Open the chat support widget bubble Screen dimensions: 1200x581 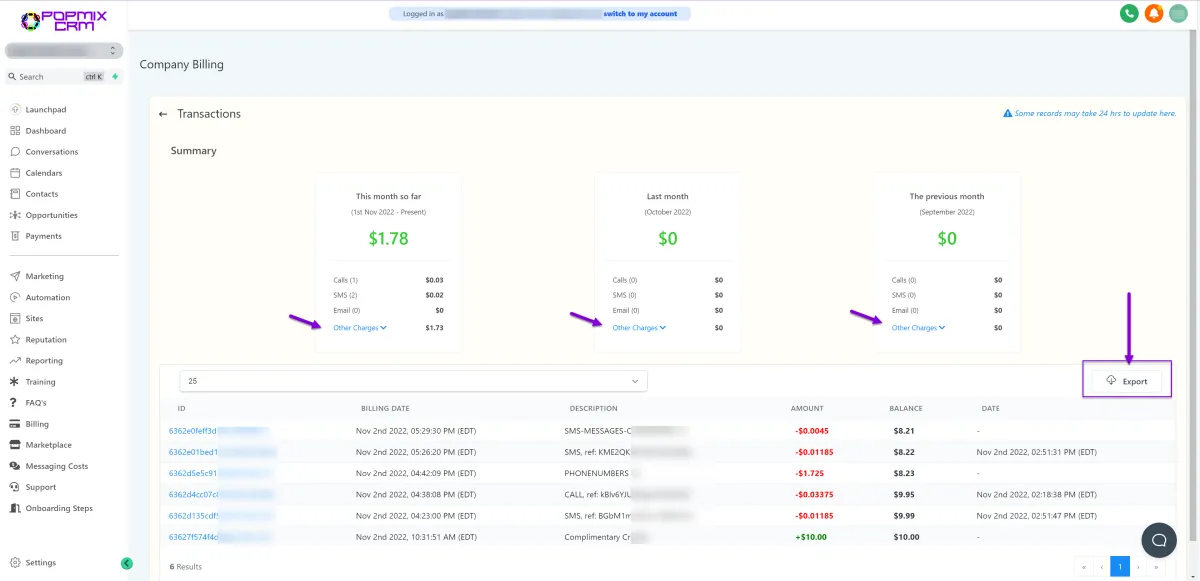pyautogui.click(x=1159, y=540)
